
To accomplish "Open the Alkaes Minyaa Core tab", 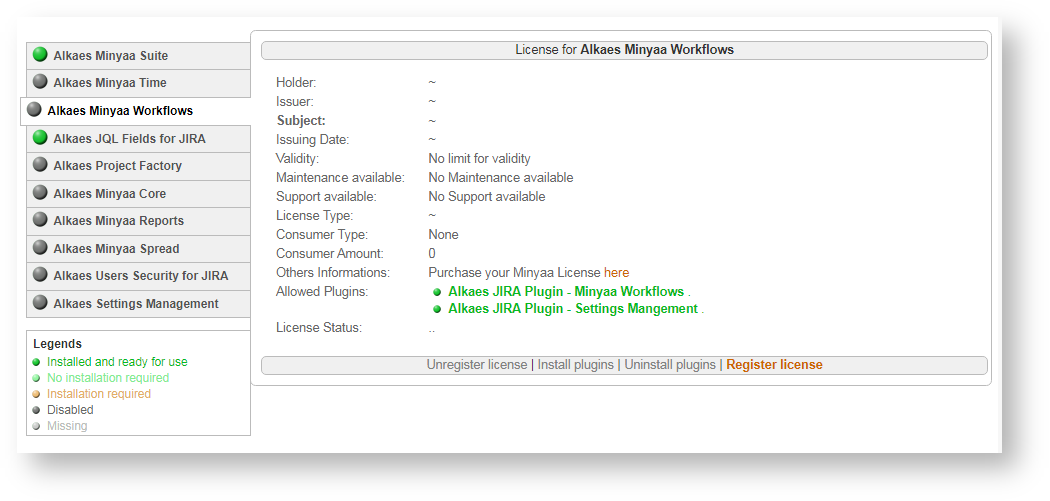I will tap(139, 194).
